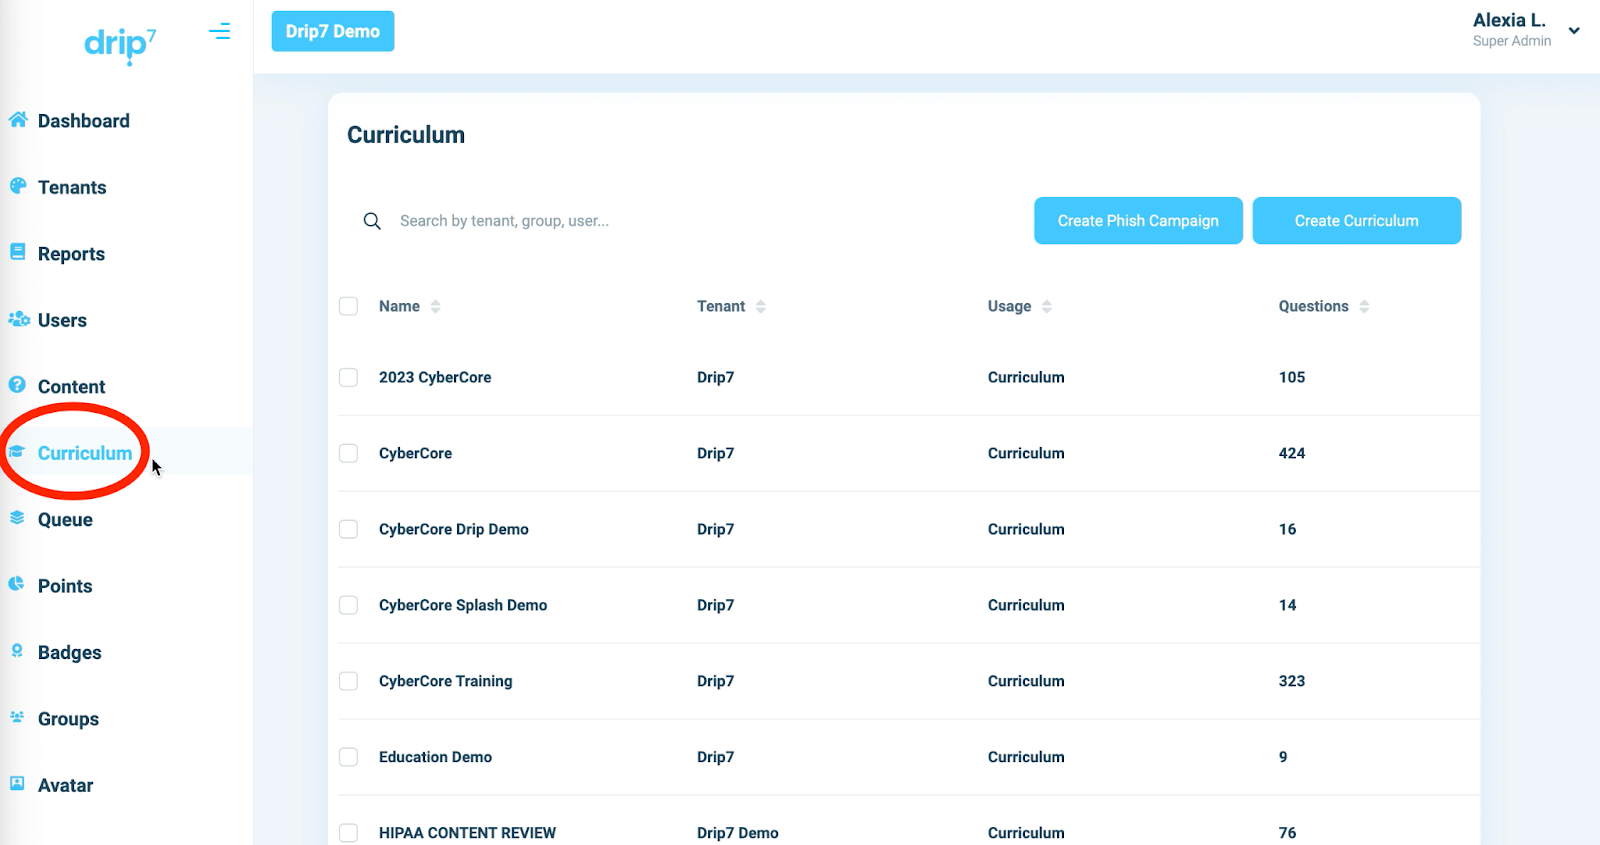Click the Points pie icon

17,584
